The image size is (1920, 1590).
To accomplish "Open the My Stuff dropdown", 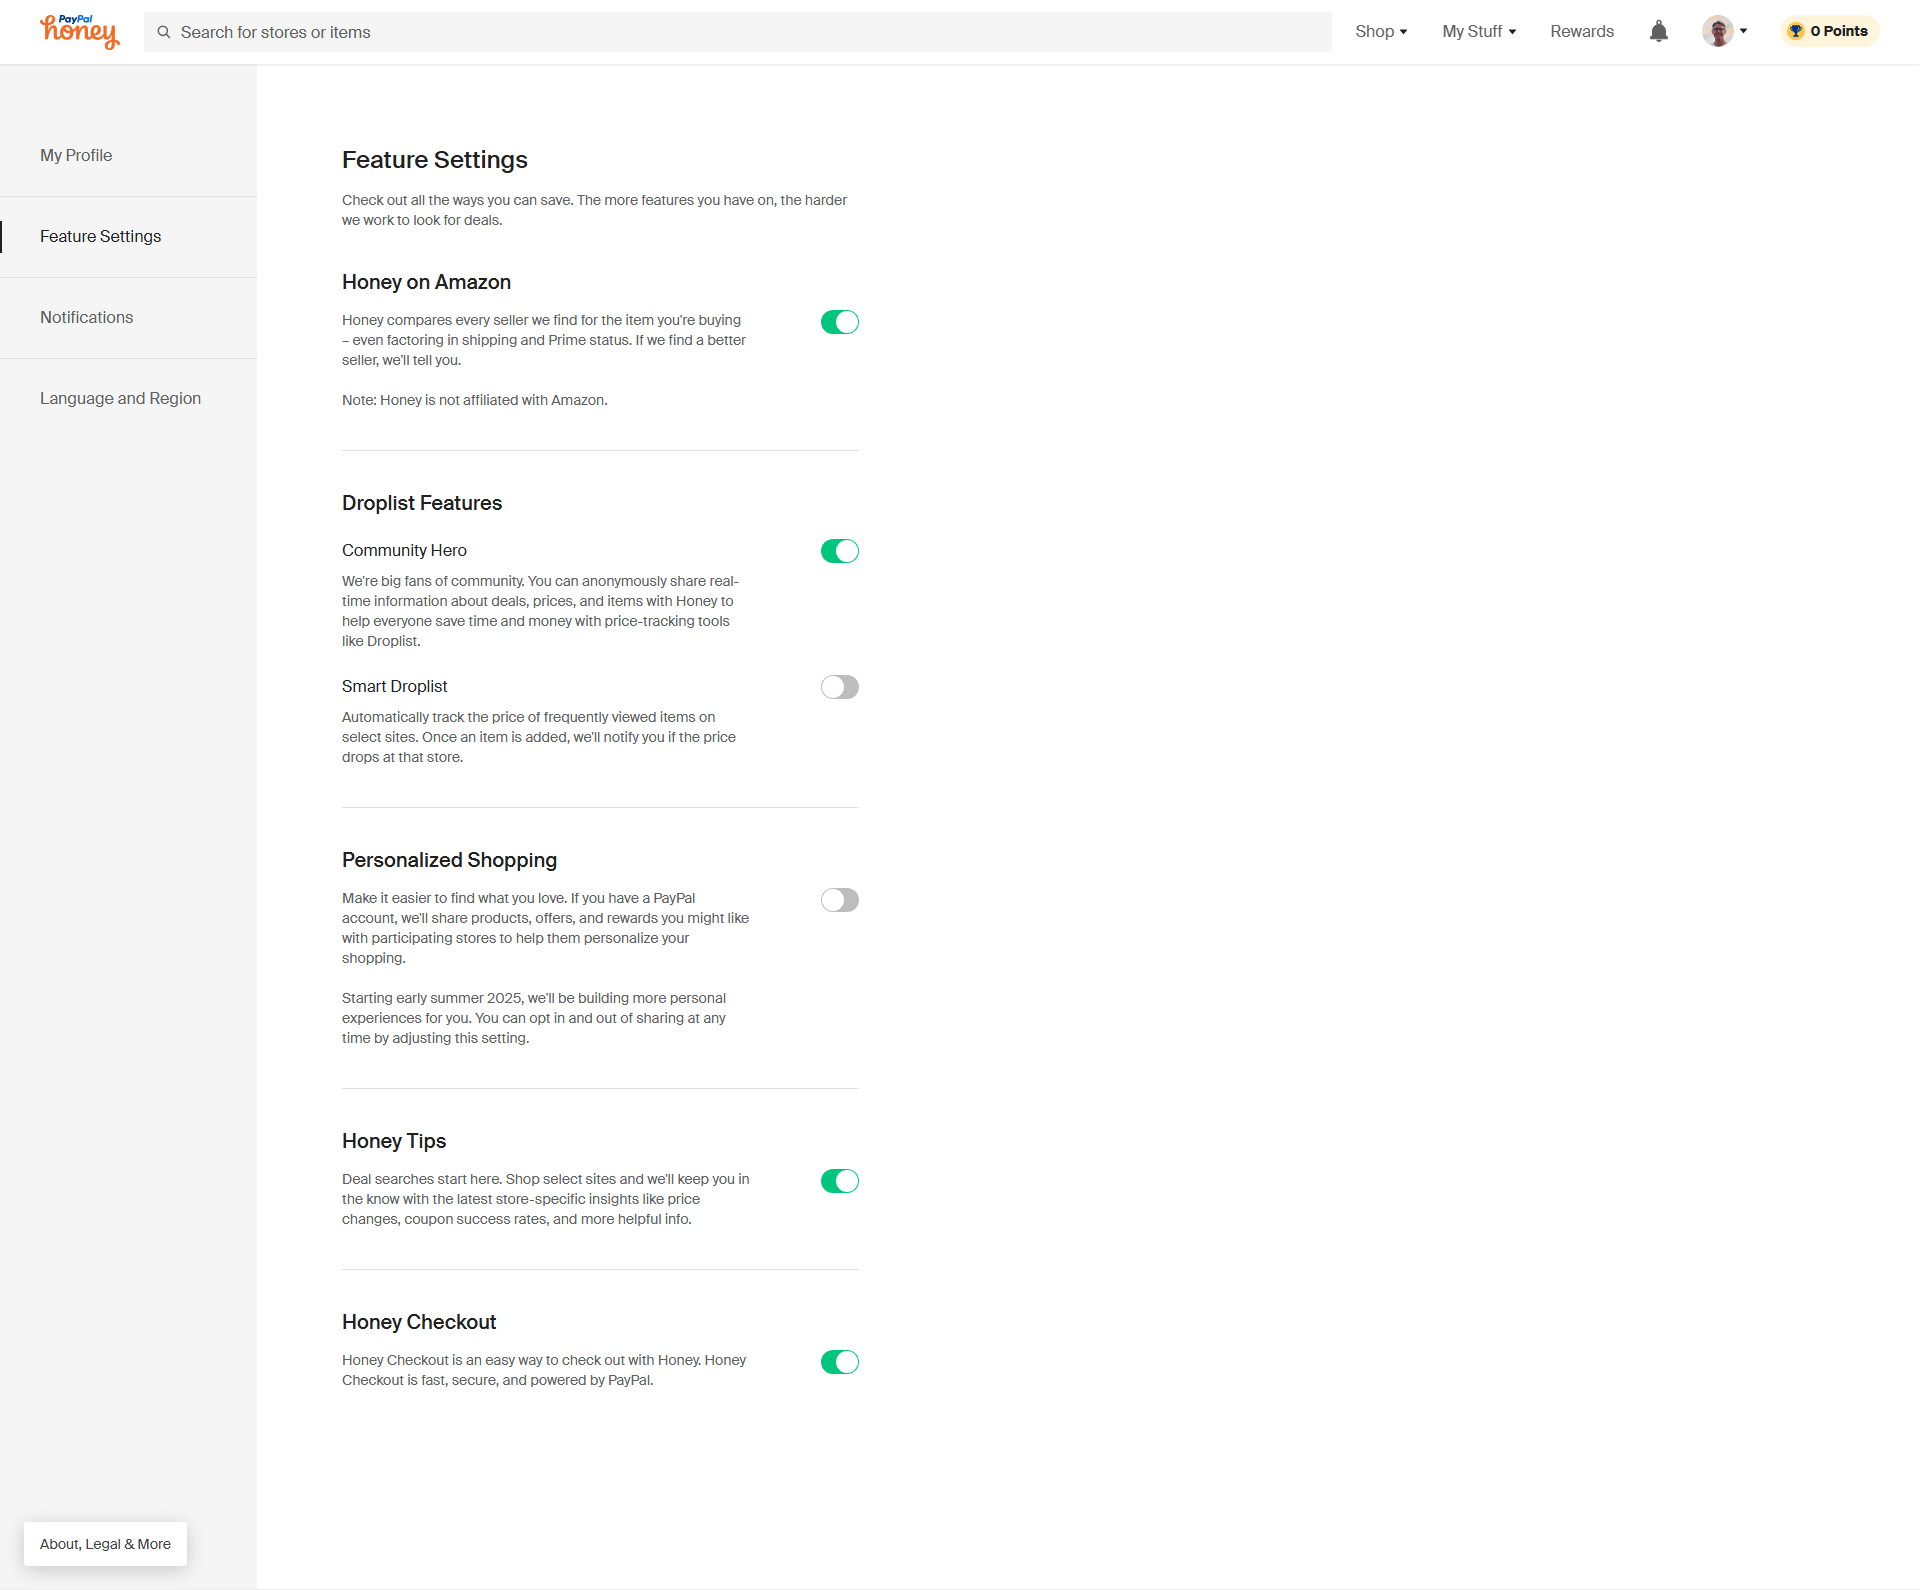I will click(x=1478, y=32).
